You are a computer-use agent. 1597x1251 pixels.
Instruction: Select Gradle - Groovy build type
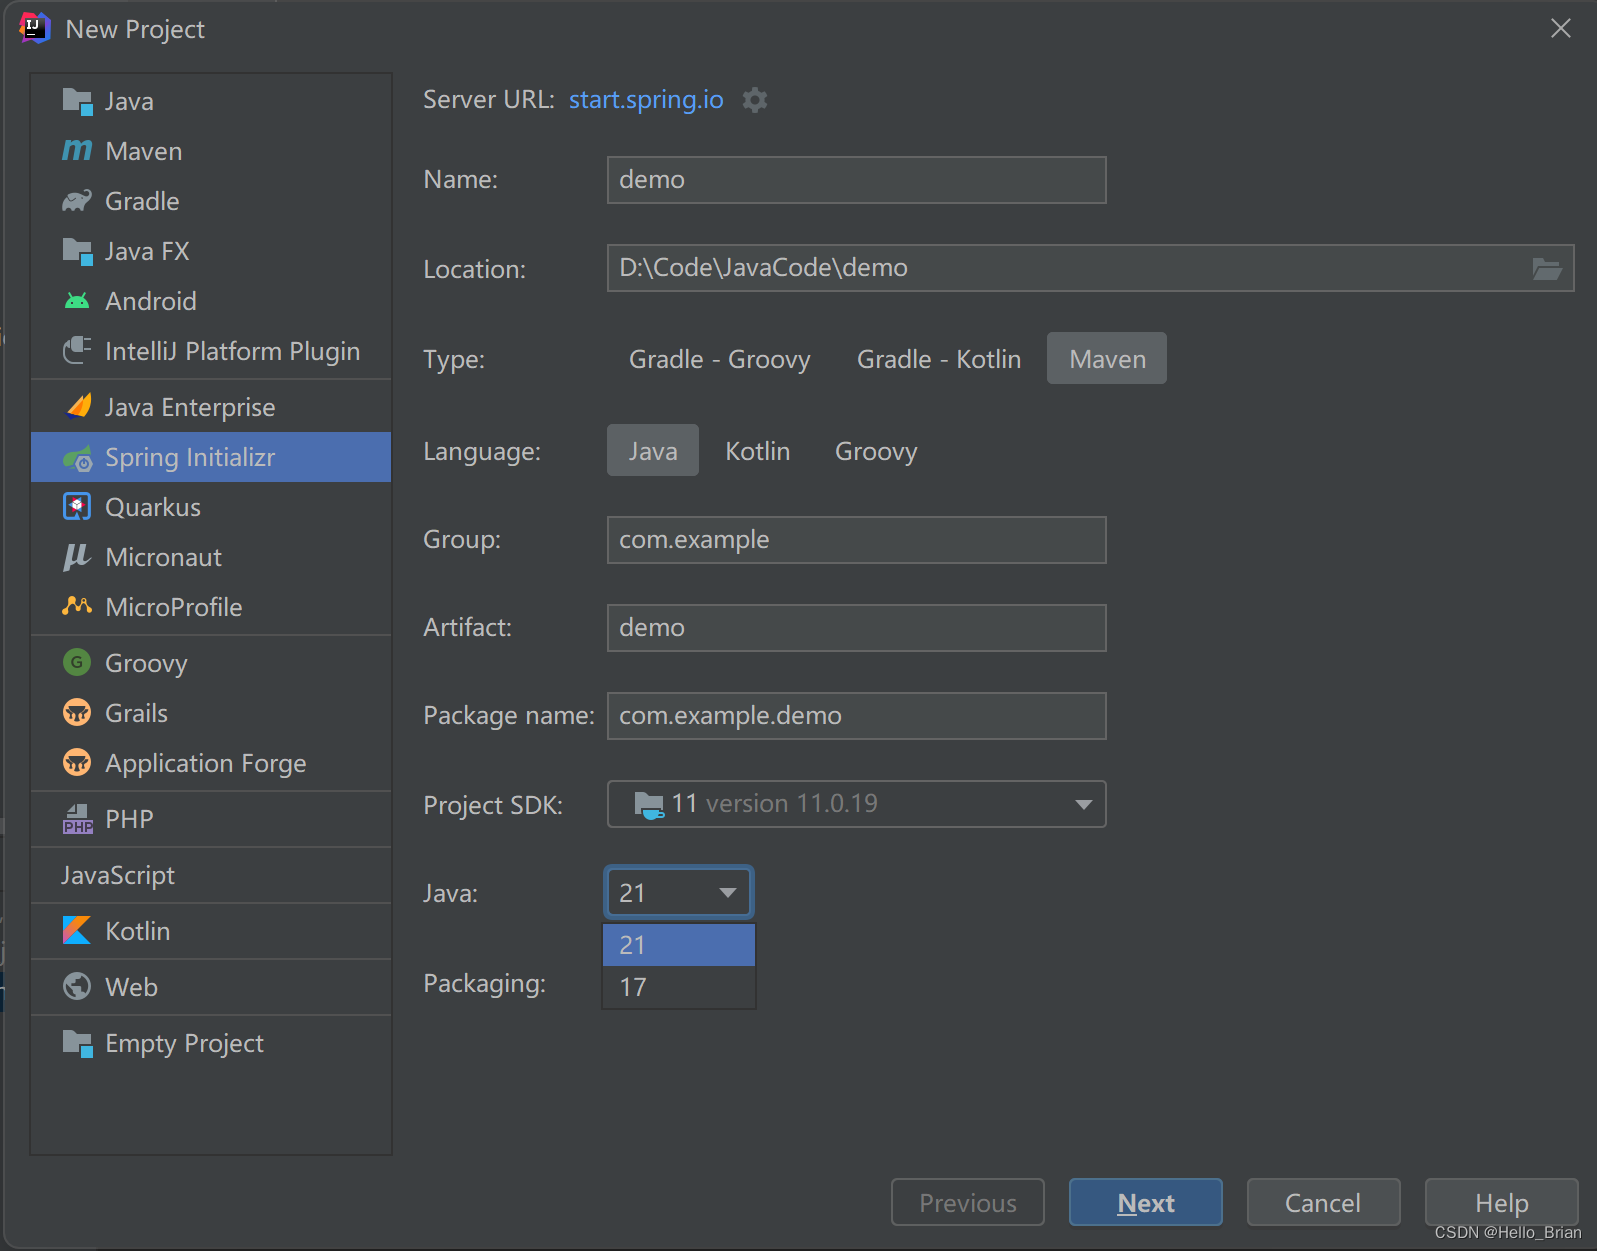point(720,359)
